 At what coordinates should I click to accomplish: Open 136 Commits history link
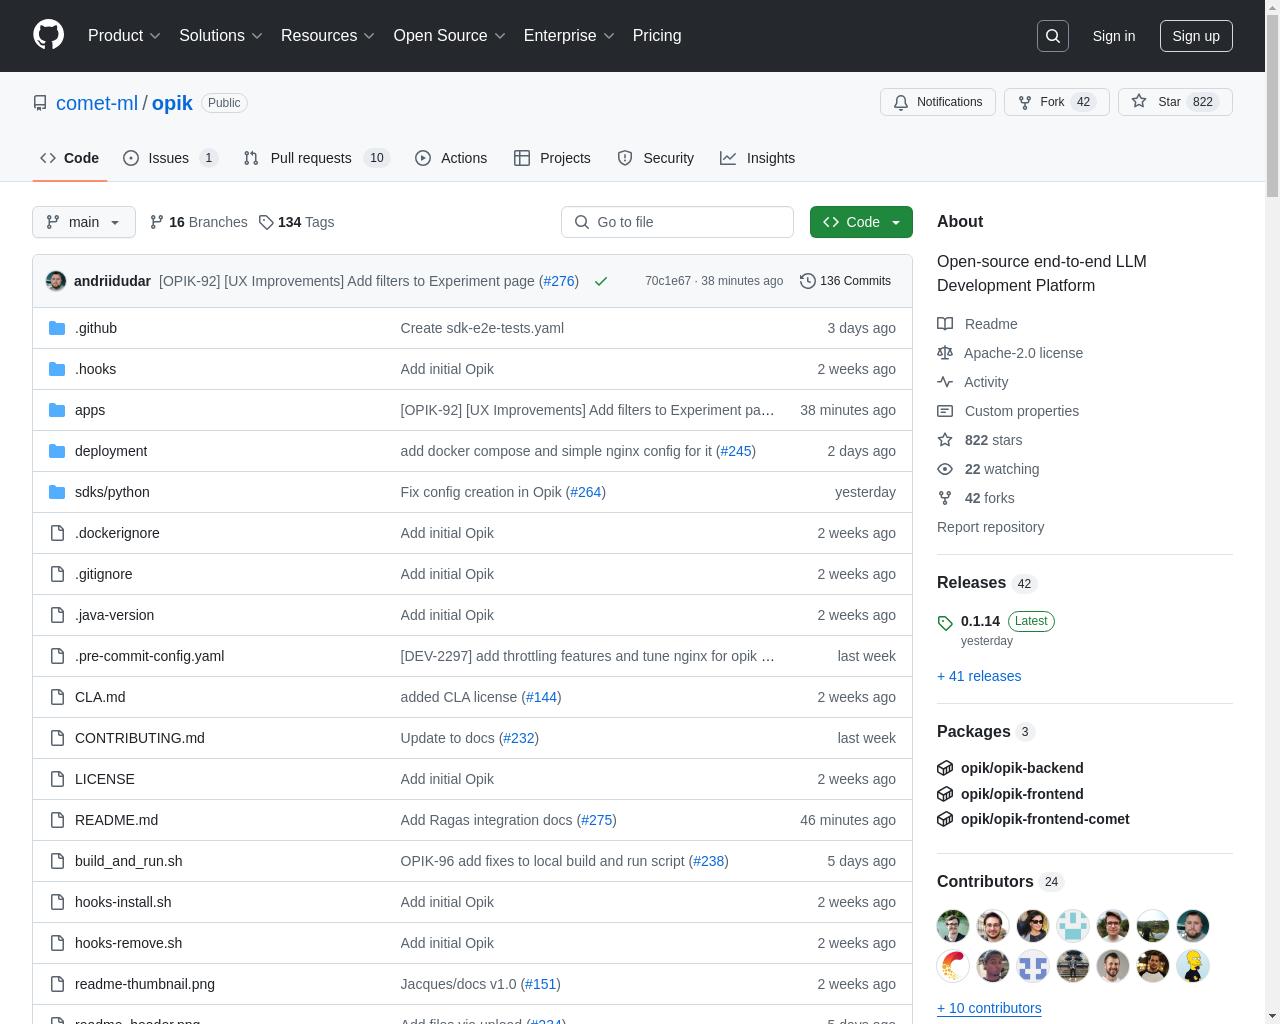845,281
